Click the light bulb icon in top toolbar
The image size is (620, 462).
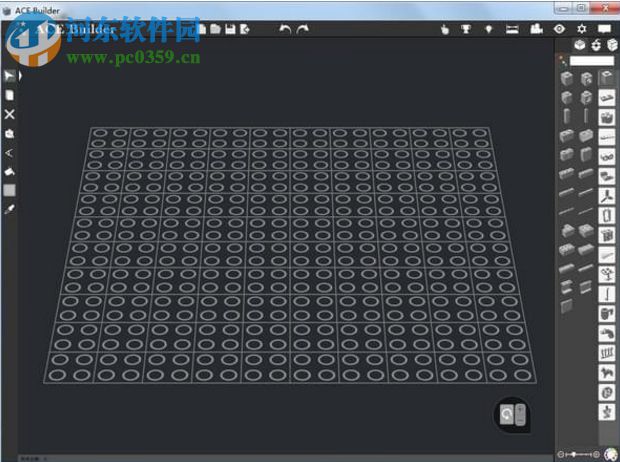[489, 29]
